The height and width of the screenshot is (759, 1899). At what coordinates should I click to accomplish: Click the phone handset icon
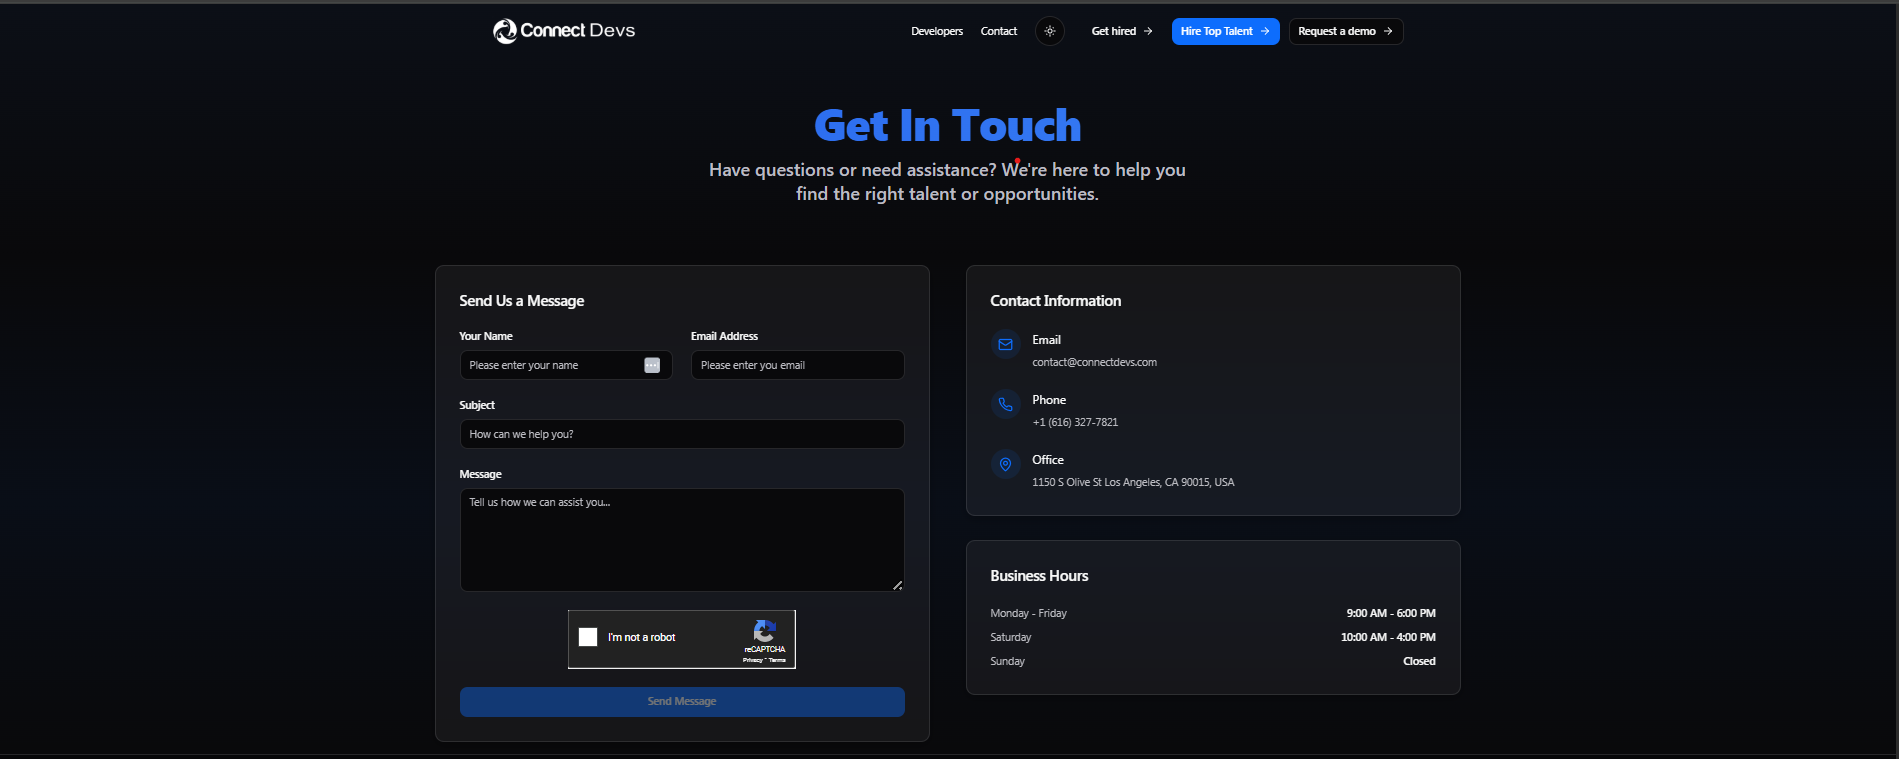tap(1006, 404)
